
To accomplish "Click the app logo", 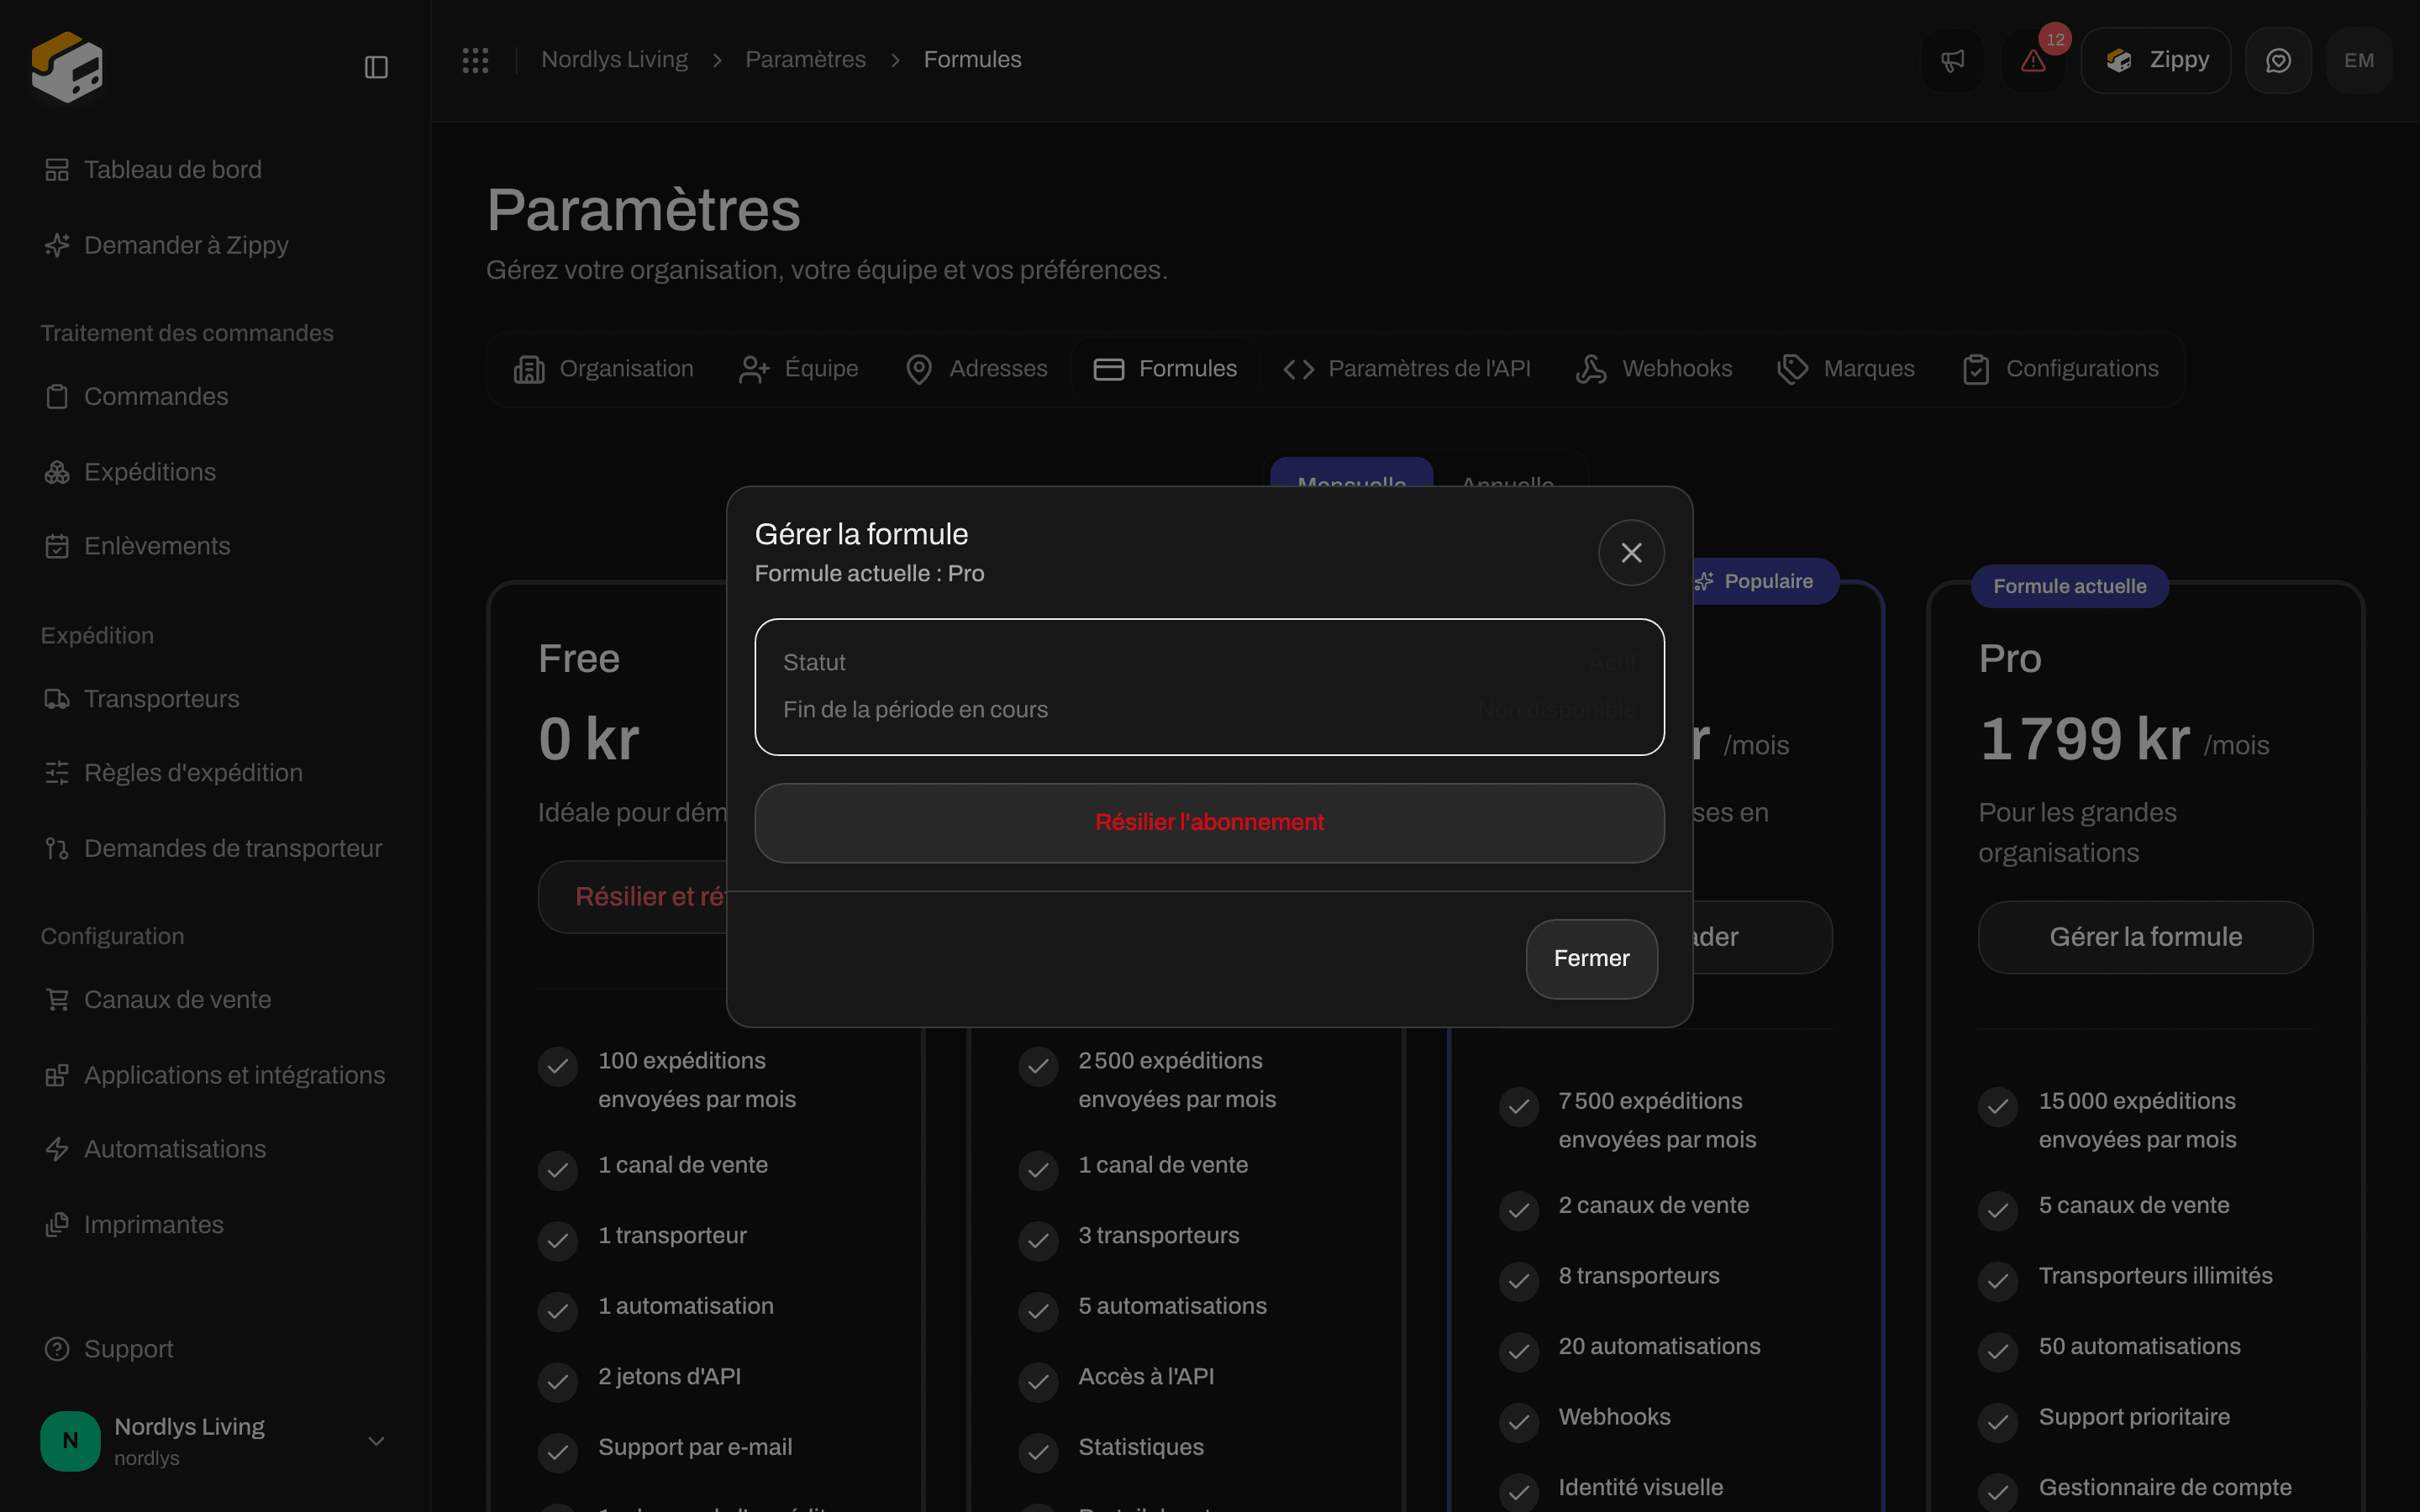I will coord(67,67).
